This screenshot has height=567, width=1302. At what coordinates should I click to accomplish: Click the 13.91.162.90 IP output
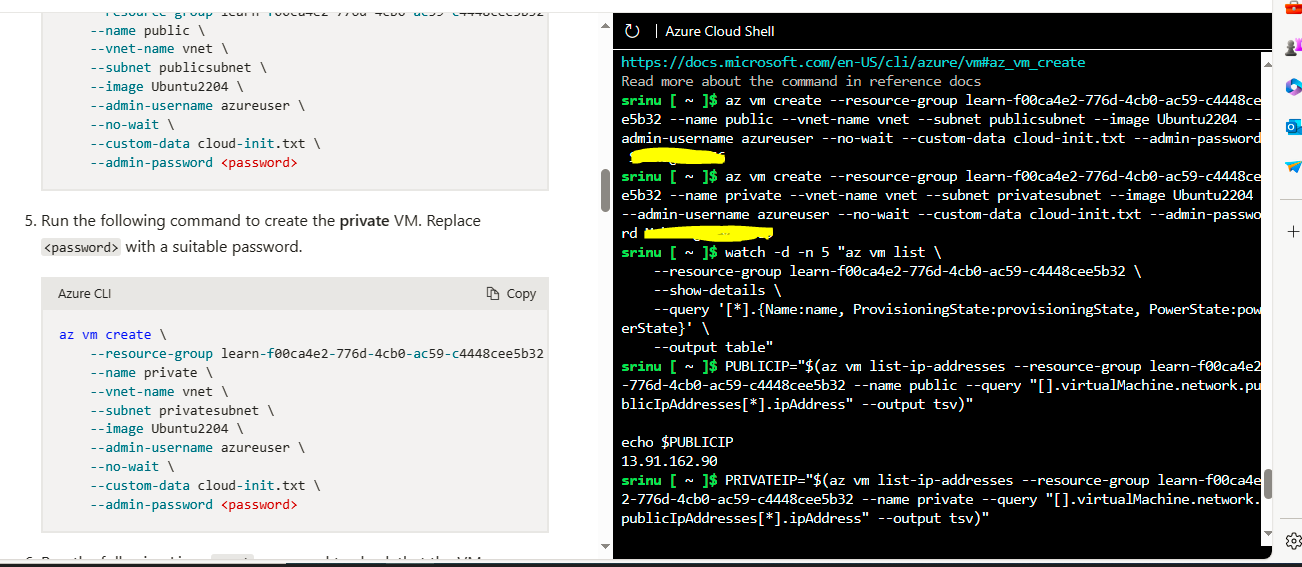click(669, 461)
